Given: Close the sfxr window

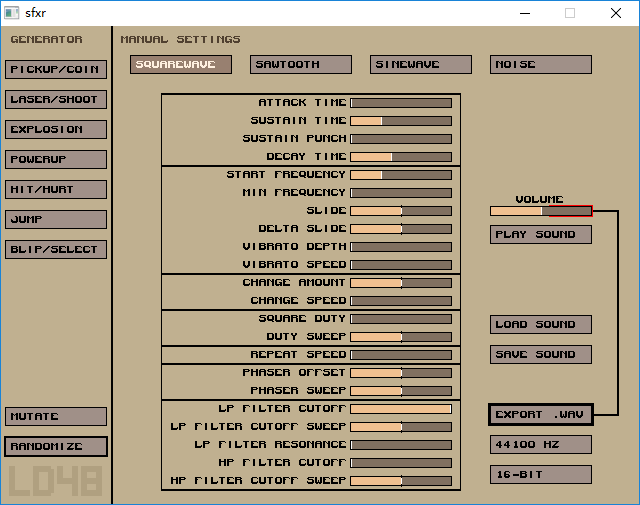Looking at the screenshot, I should coord(616,13).
